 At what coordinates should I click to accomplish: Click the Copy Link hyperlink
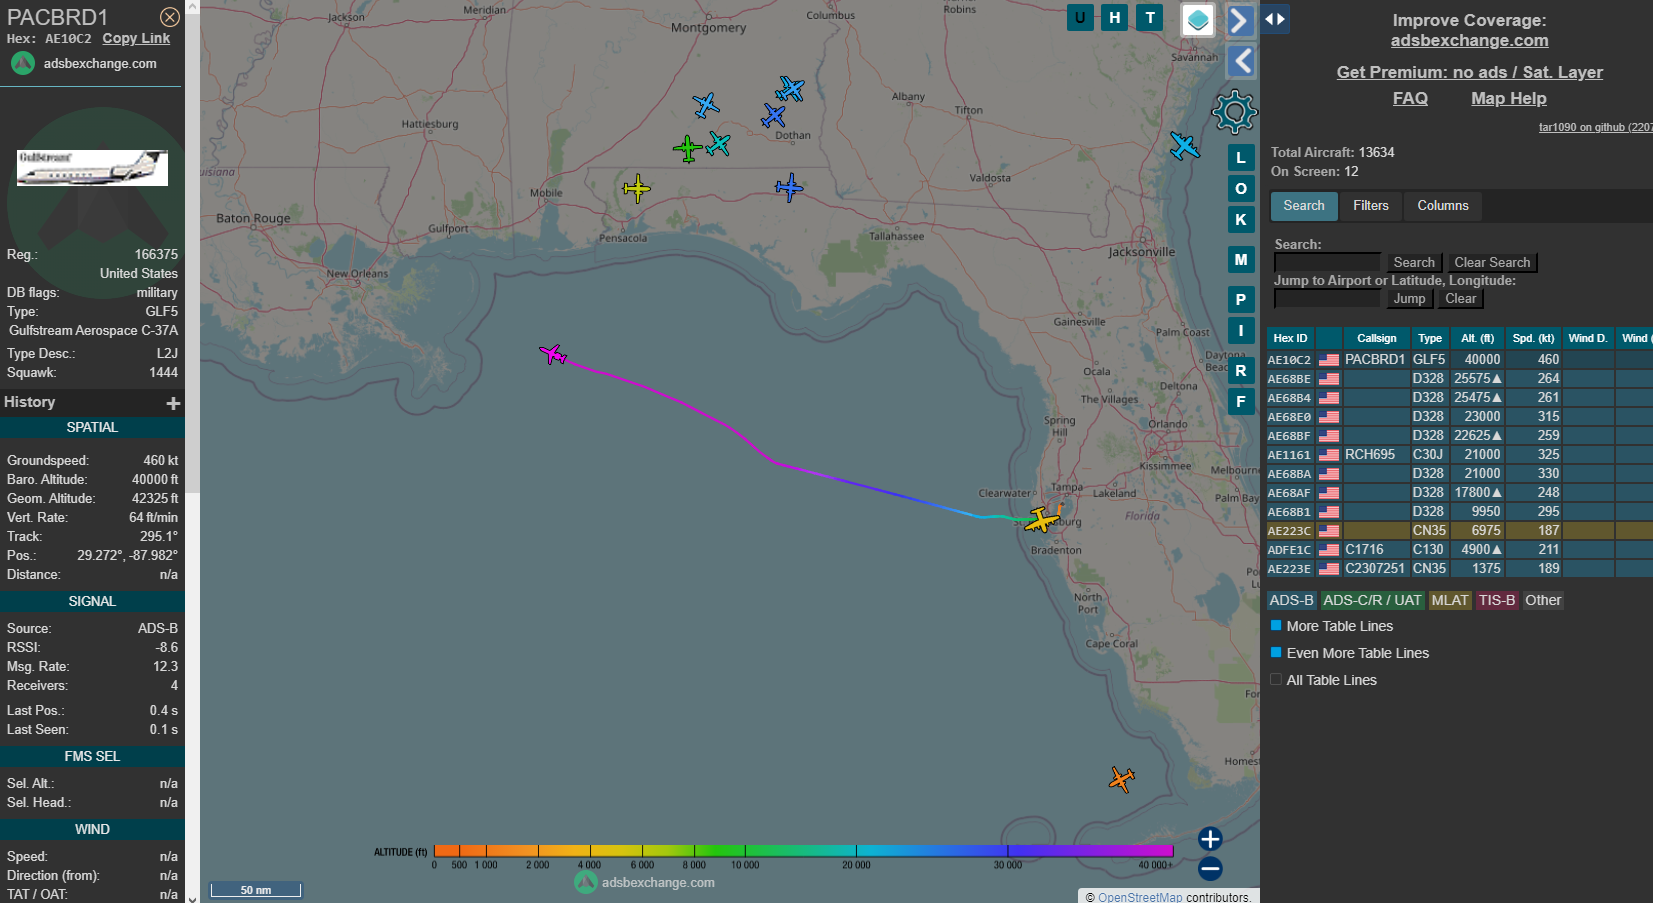click(136, 38)
